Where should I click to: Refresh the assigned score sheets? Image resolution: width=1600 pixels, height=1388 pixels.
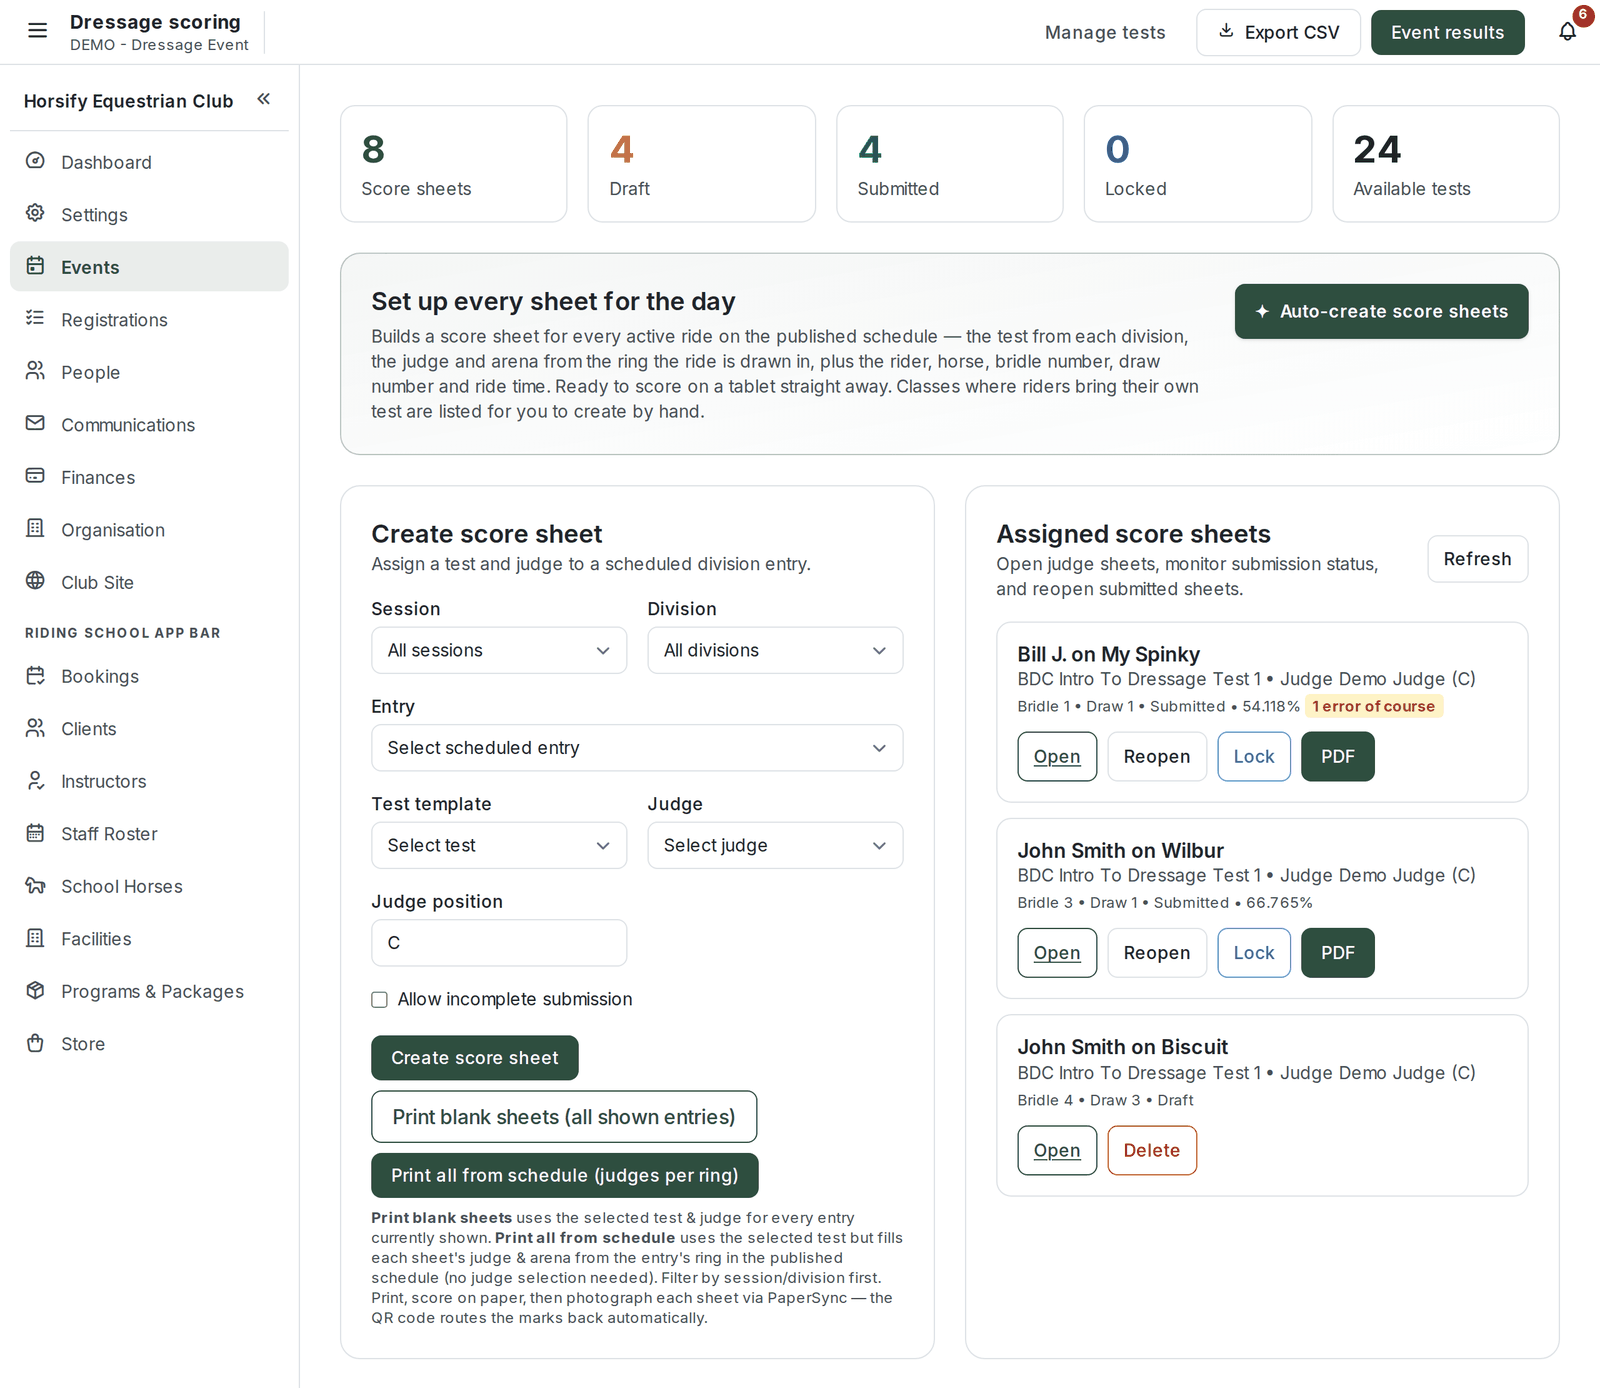tap(1477, 559)
